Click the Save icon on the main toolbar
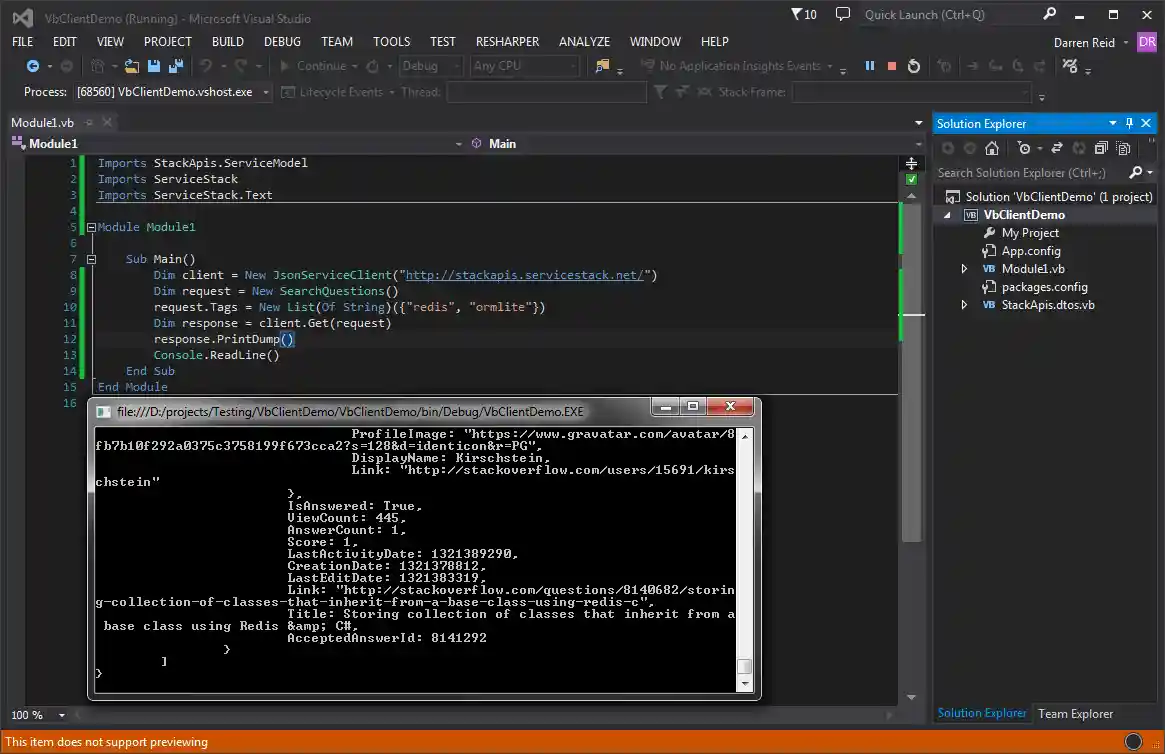Image resolution: width=1165 pixels, height=754 pixels. [x=153, y=66]
